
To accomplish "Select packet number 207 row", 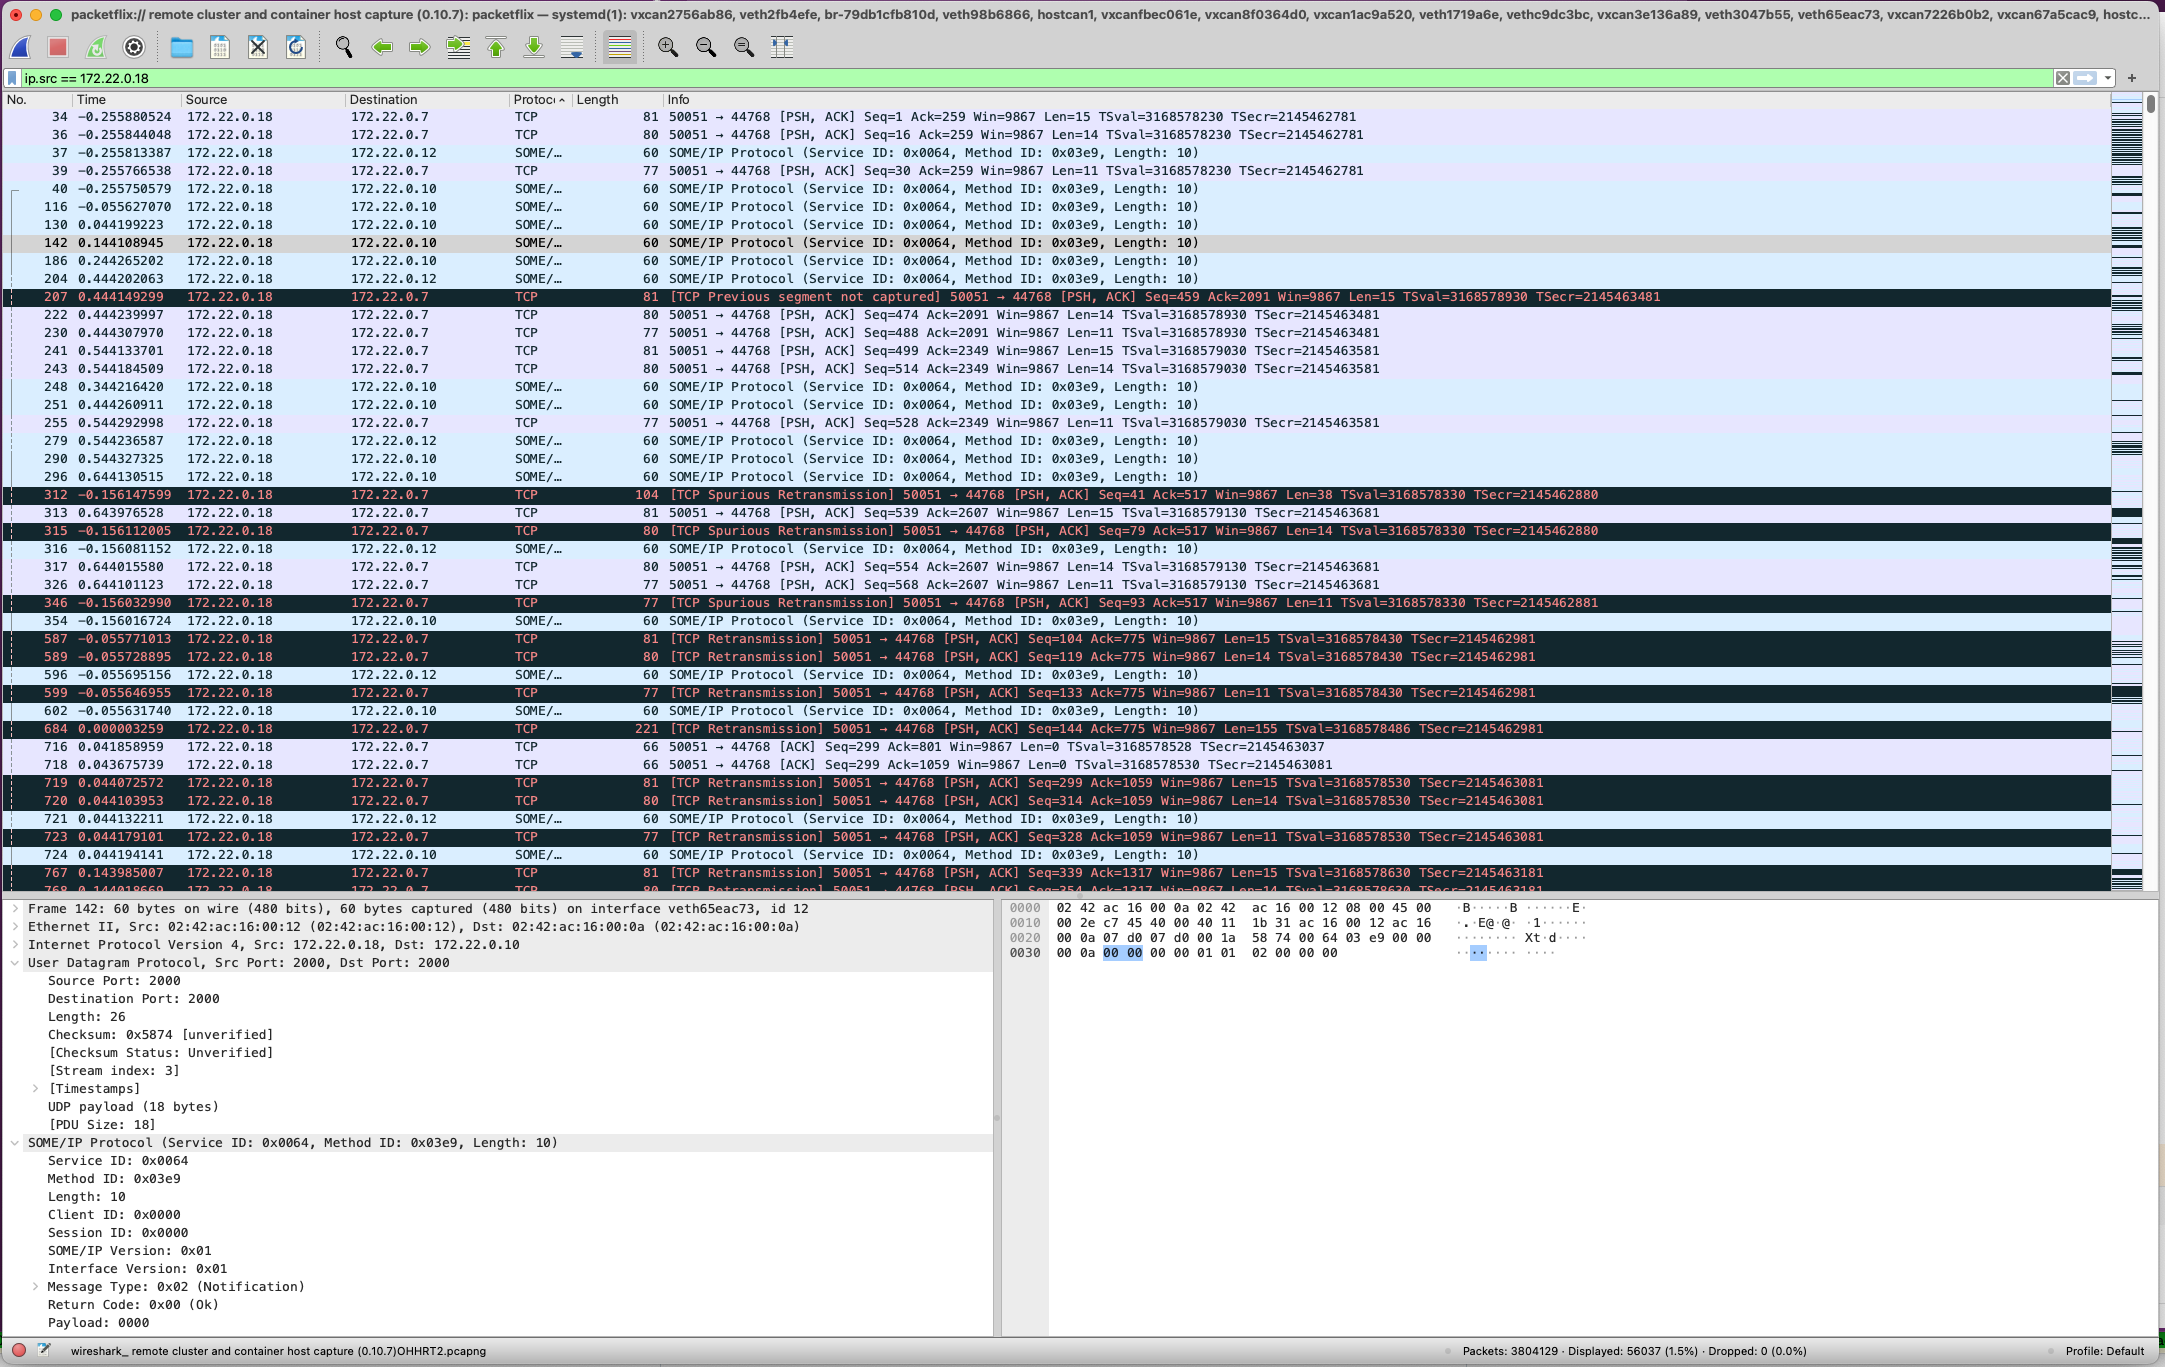I will [x=1056, y=297].
